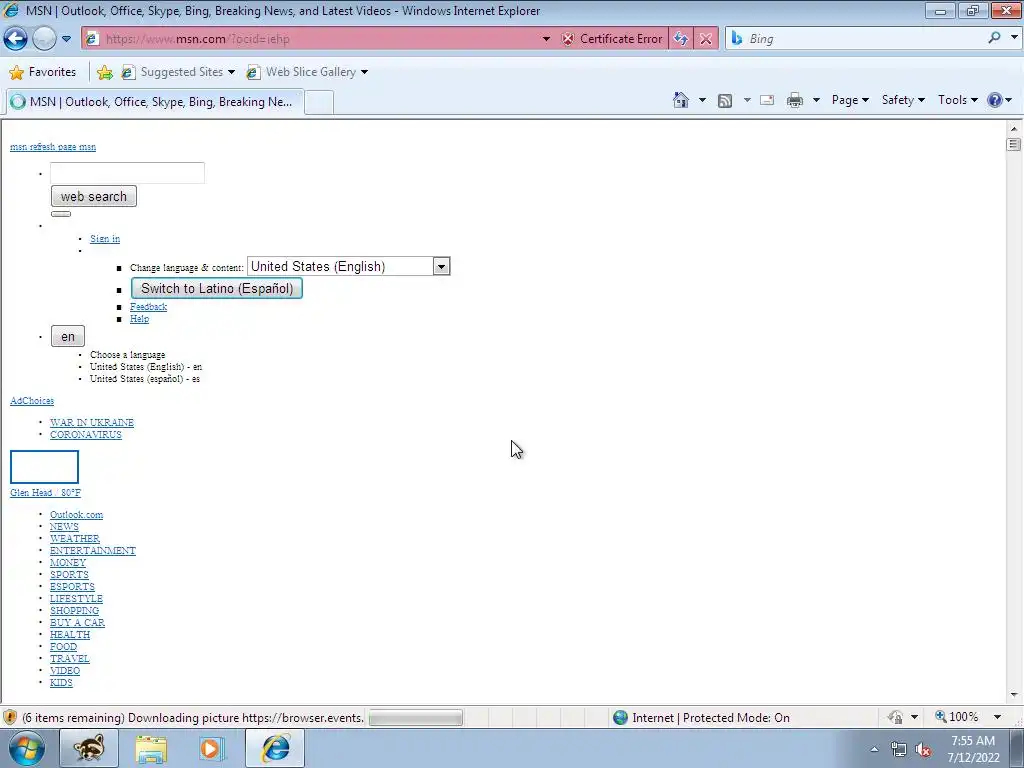The width and height of the screenshot is (1024, 768).
Task: Open the ESPORTS section link
Action: click(x=72, y=586)
